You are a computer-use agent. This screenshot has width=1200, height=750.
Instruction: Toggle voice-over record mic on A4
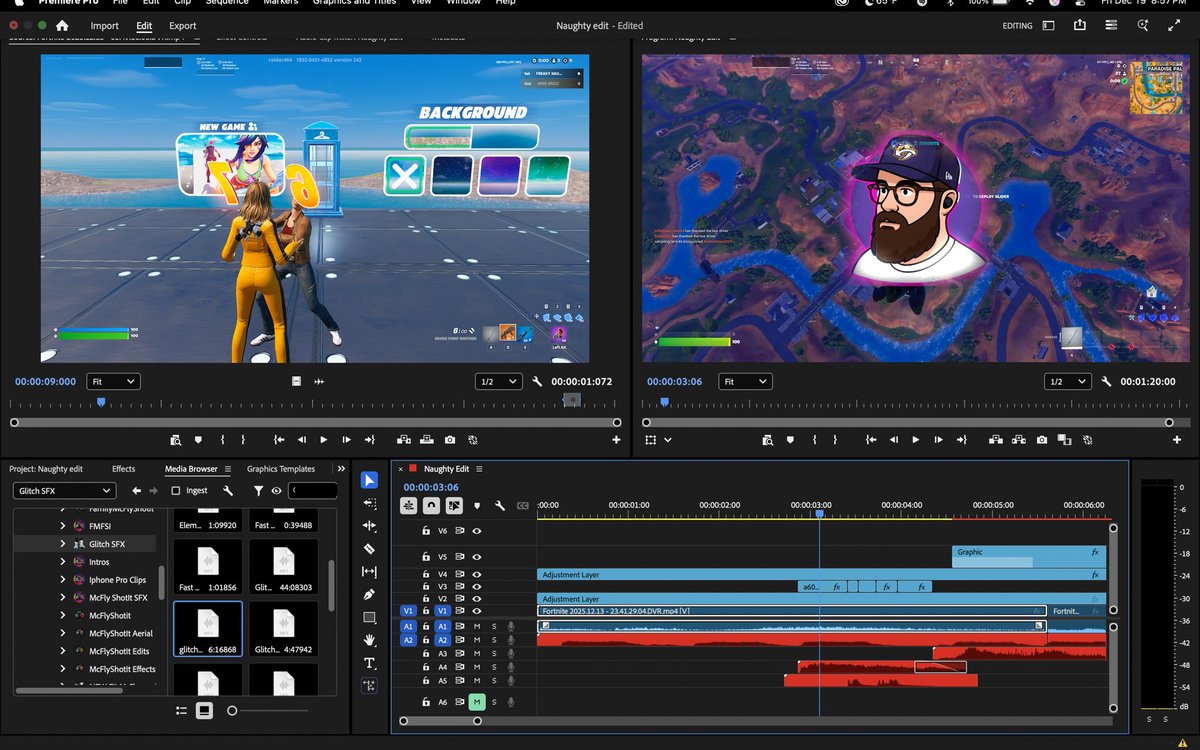(x=511, y=667)
